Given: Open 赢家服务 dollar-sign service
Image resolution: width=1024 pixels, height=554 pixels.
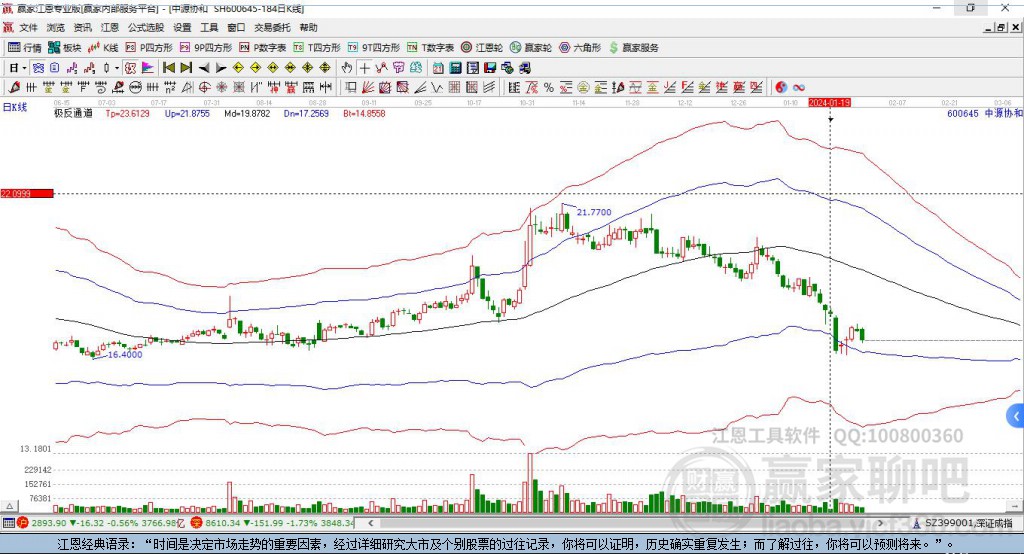Looking at the screenshot, I should (633, 48).
